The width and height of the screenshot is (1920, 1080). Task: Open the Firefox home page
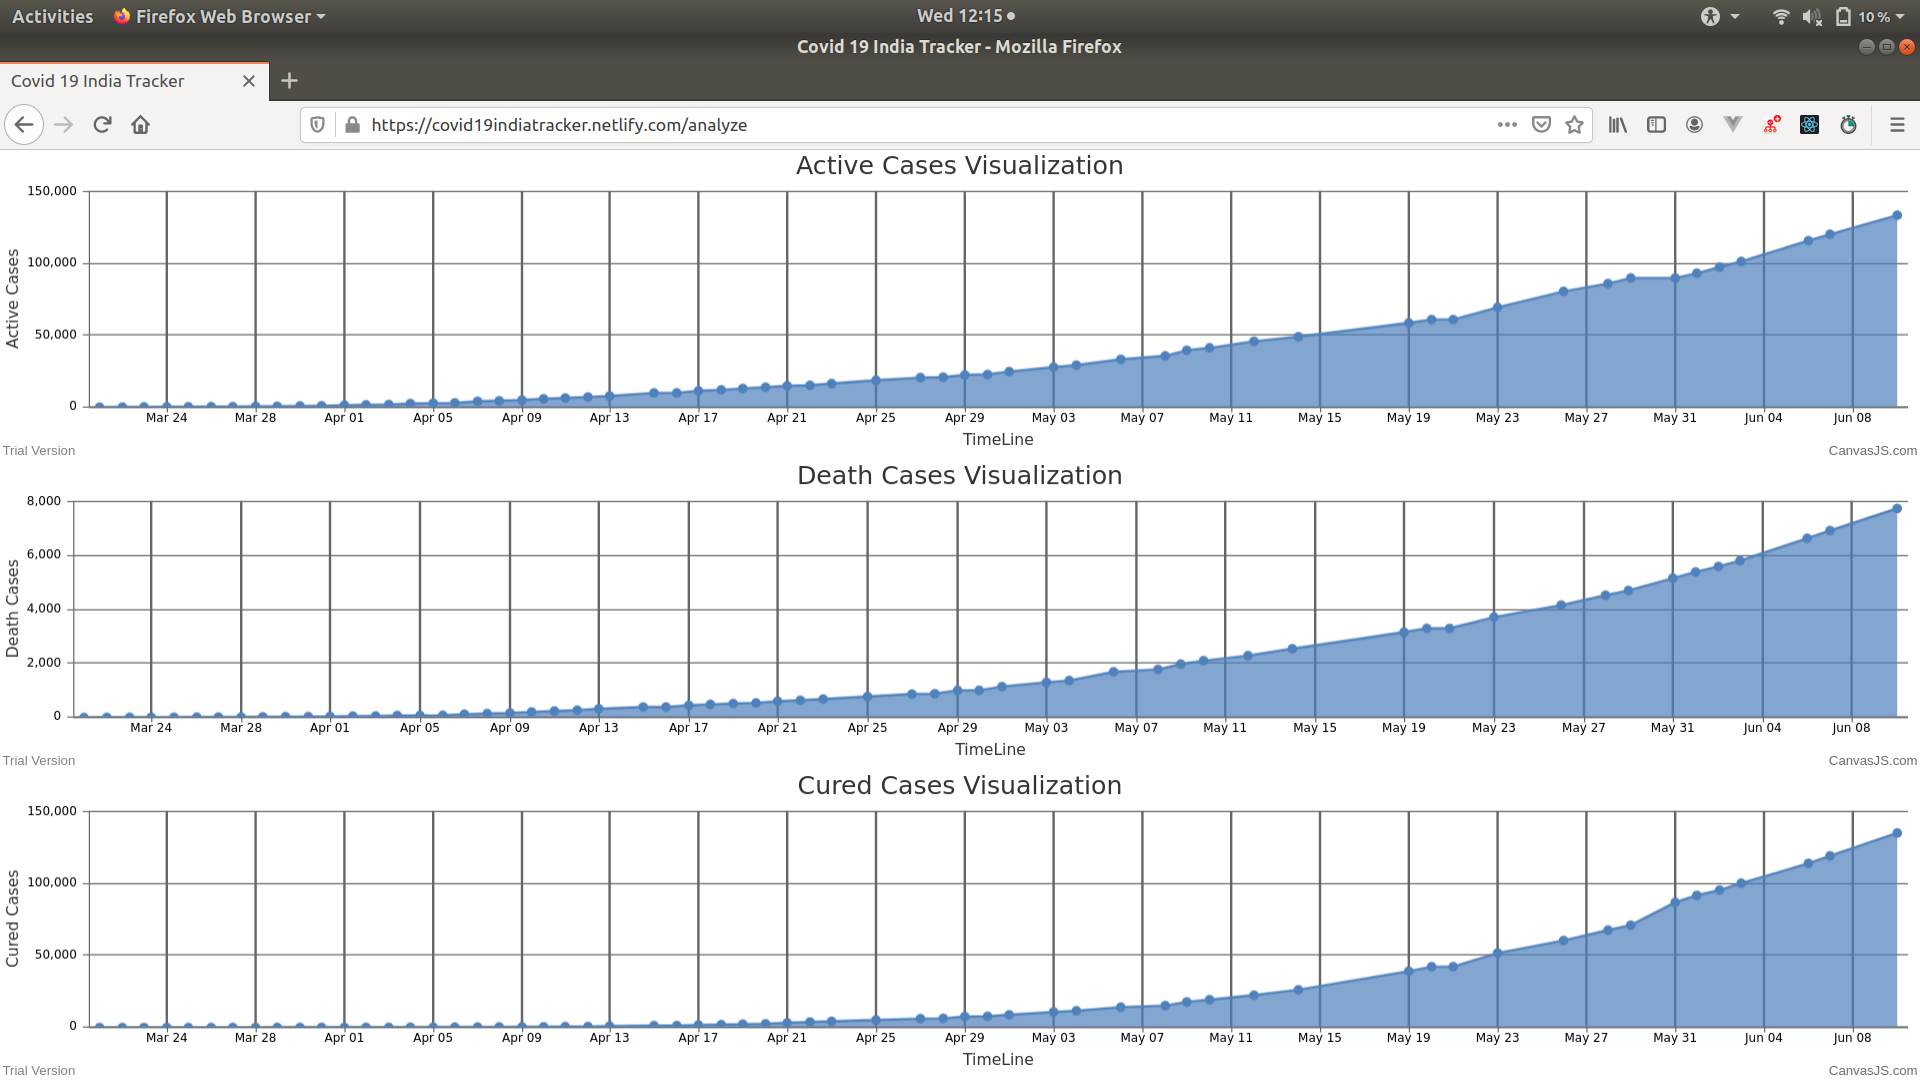[141, 125]
